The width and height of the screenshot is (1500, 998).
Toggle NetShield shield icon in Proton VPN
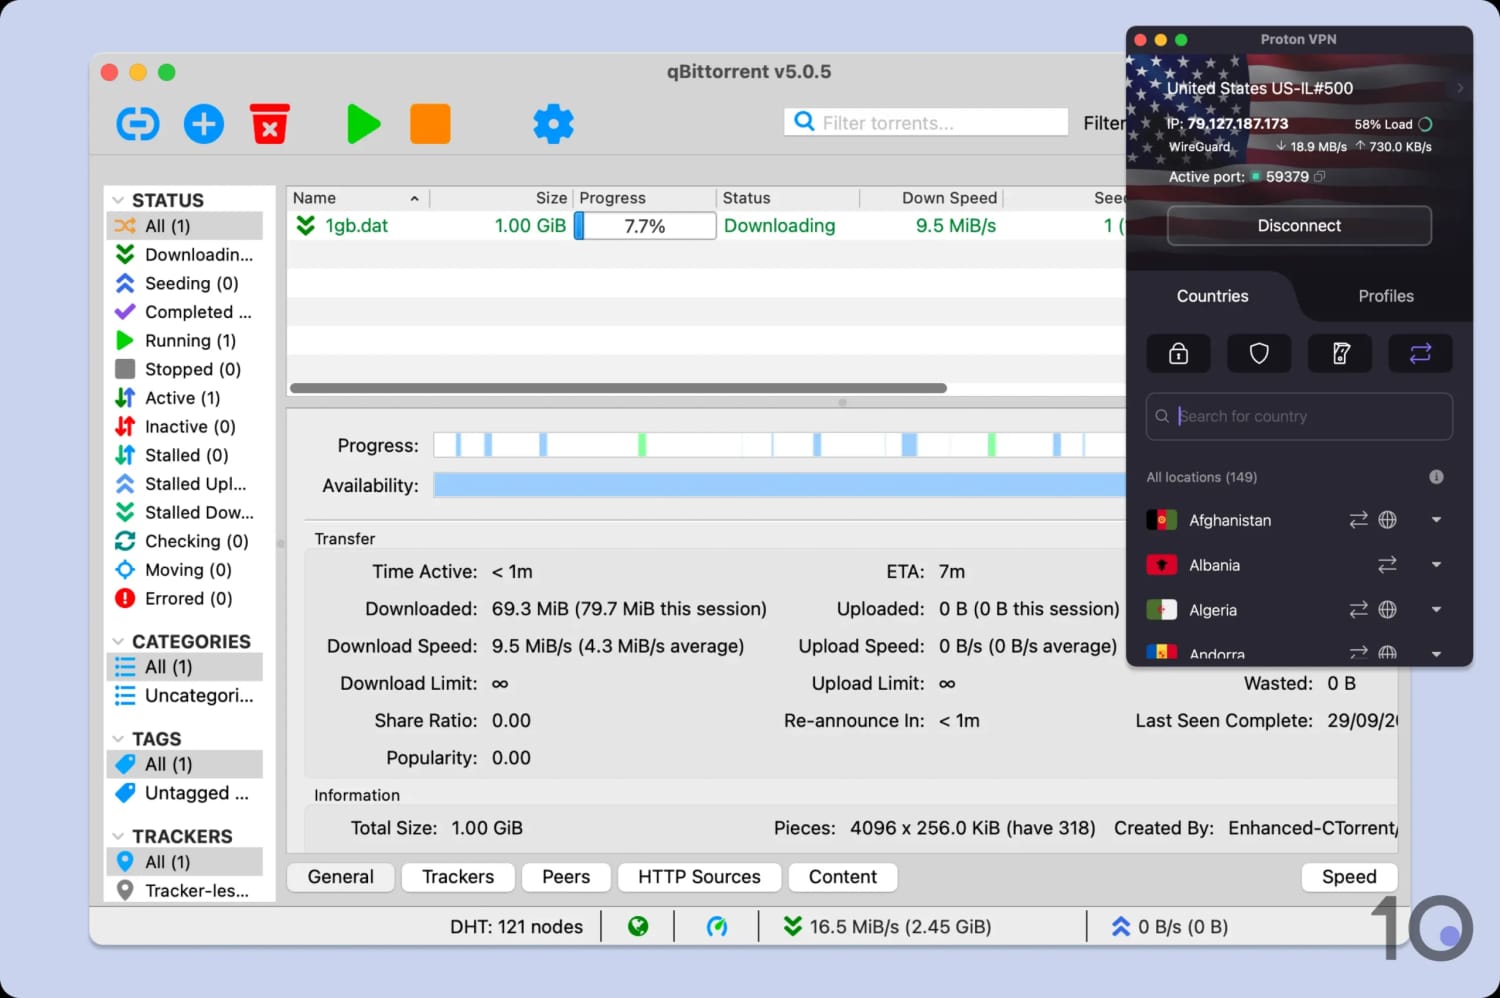[1259, 353]
